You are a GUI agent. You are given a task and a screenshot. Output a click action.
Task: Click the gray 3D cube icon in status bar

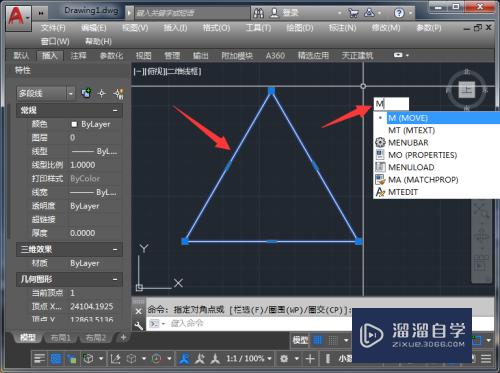[132, 359]
